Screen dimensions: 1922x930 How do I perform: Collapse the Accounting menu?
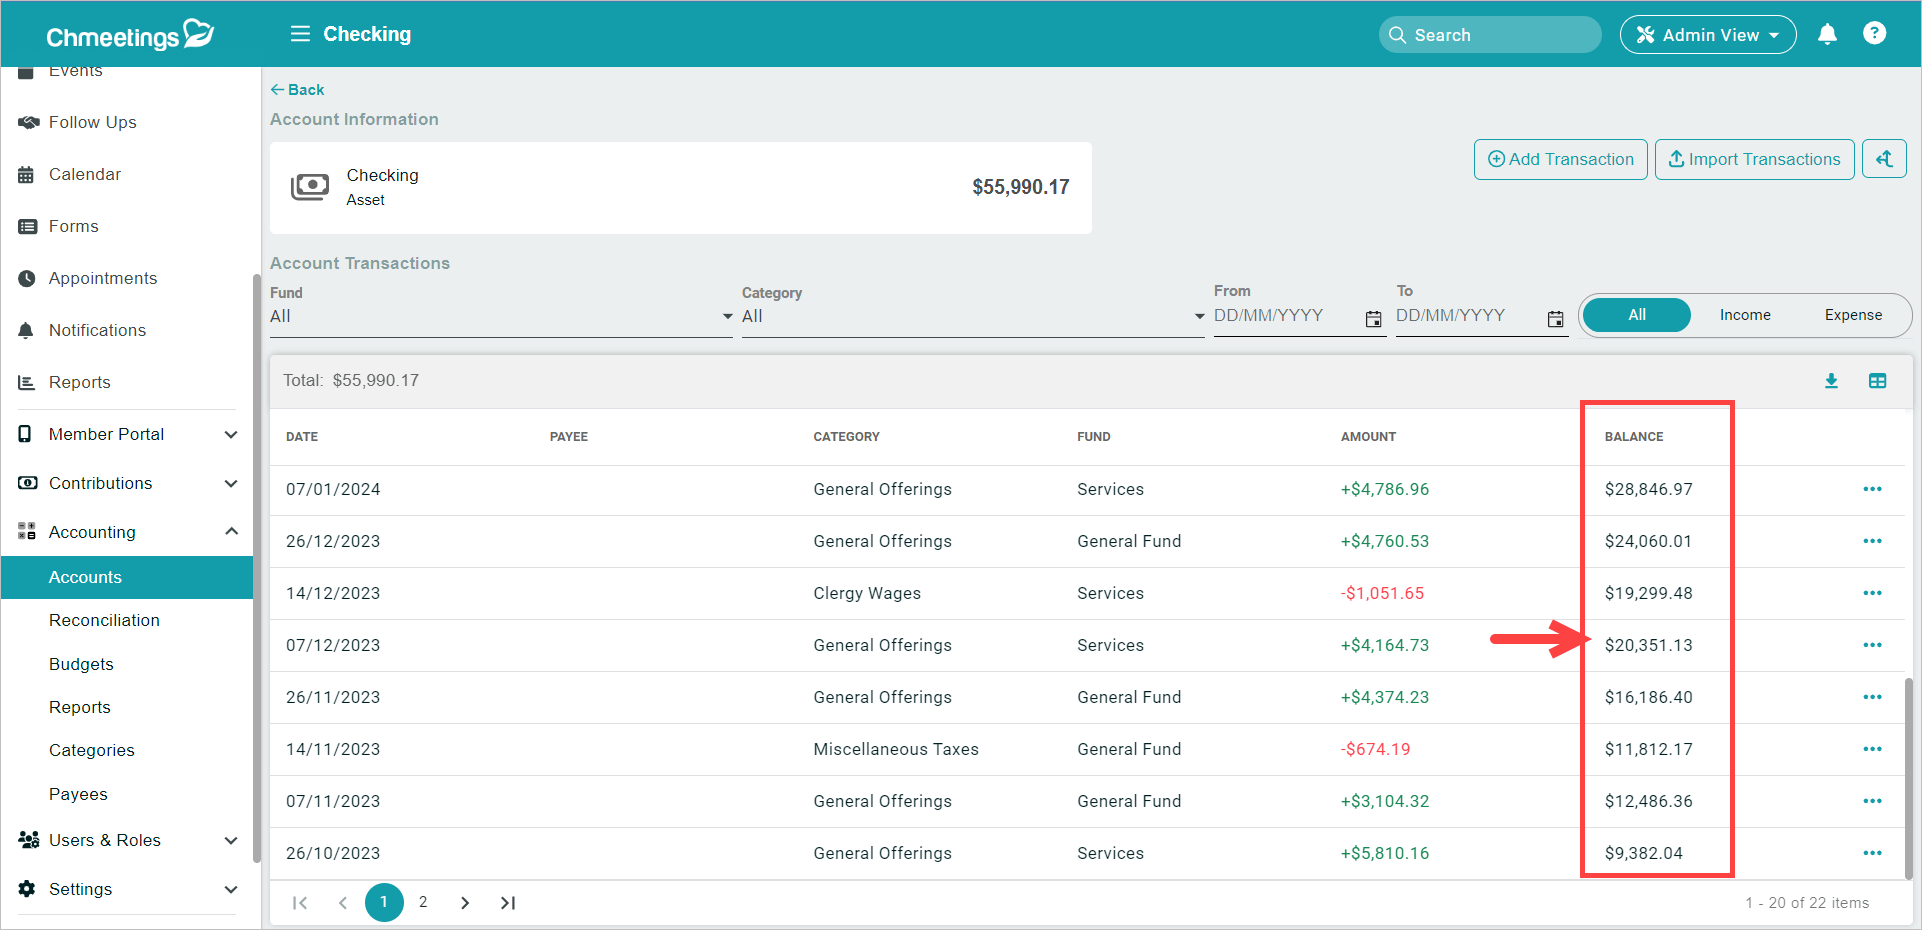click(127, 532)
